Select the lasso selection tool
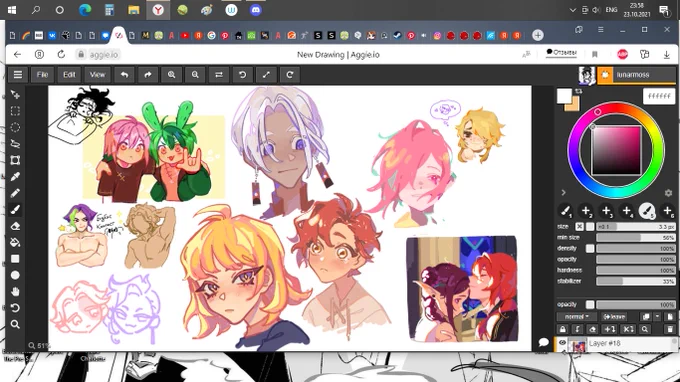The height and width of the screenshot is (382, 680). tap(15, 144)
